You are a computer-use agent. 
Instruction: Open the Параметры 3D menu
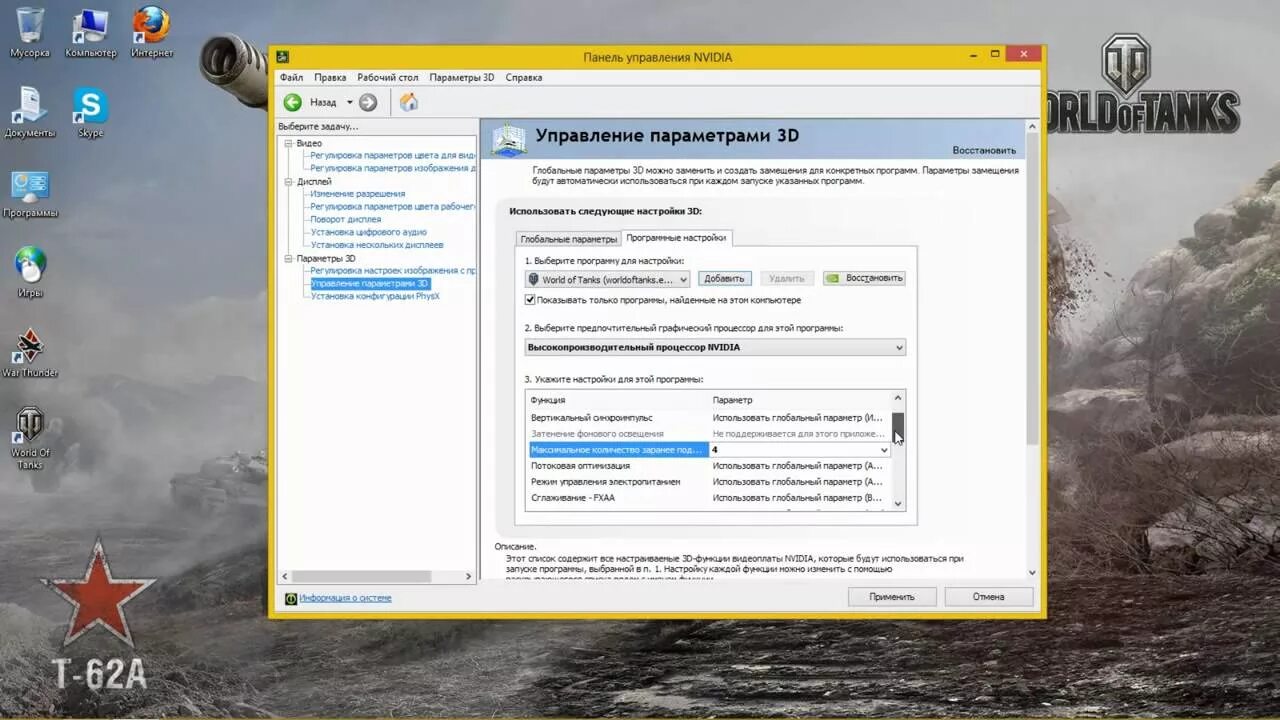point(462,77)
